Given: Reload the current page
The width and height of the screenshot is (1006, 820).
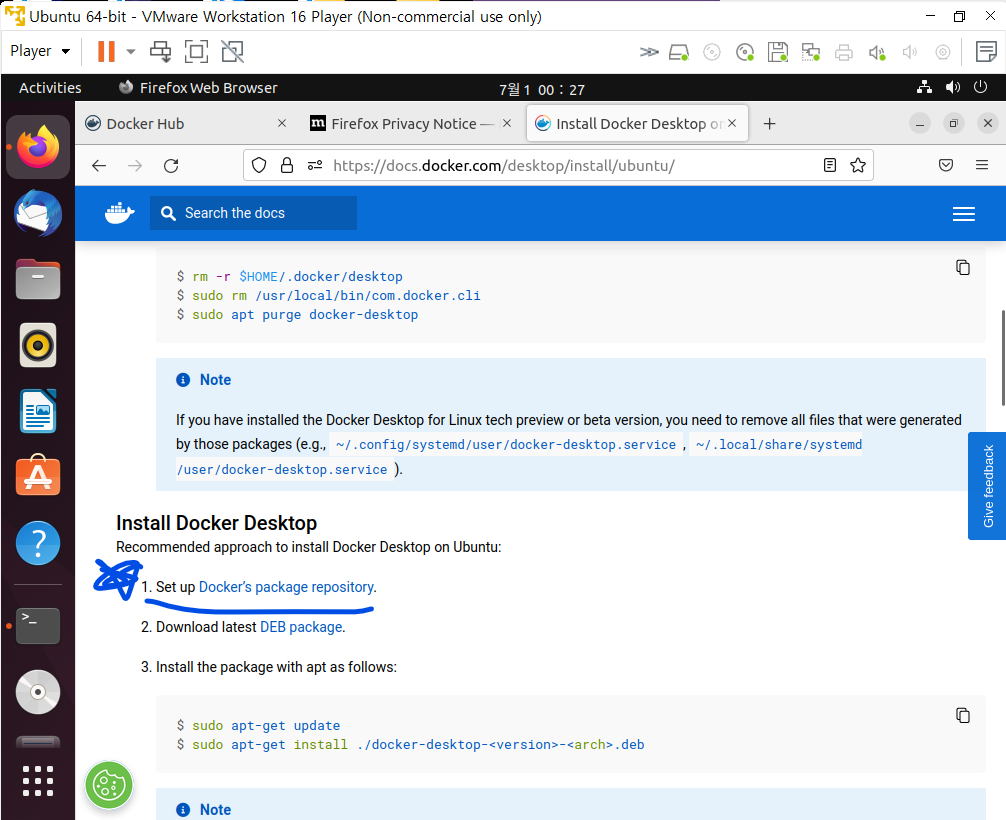Looking at the screenshot, I should (171, 166).
